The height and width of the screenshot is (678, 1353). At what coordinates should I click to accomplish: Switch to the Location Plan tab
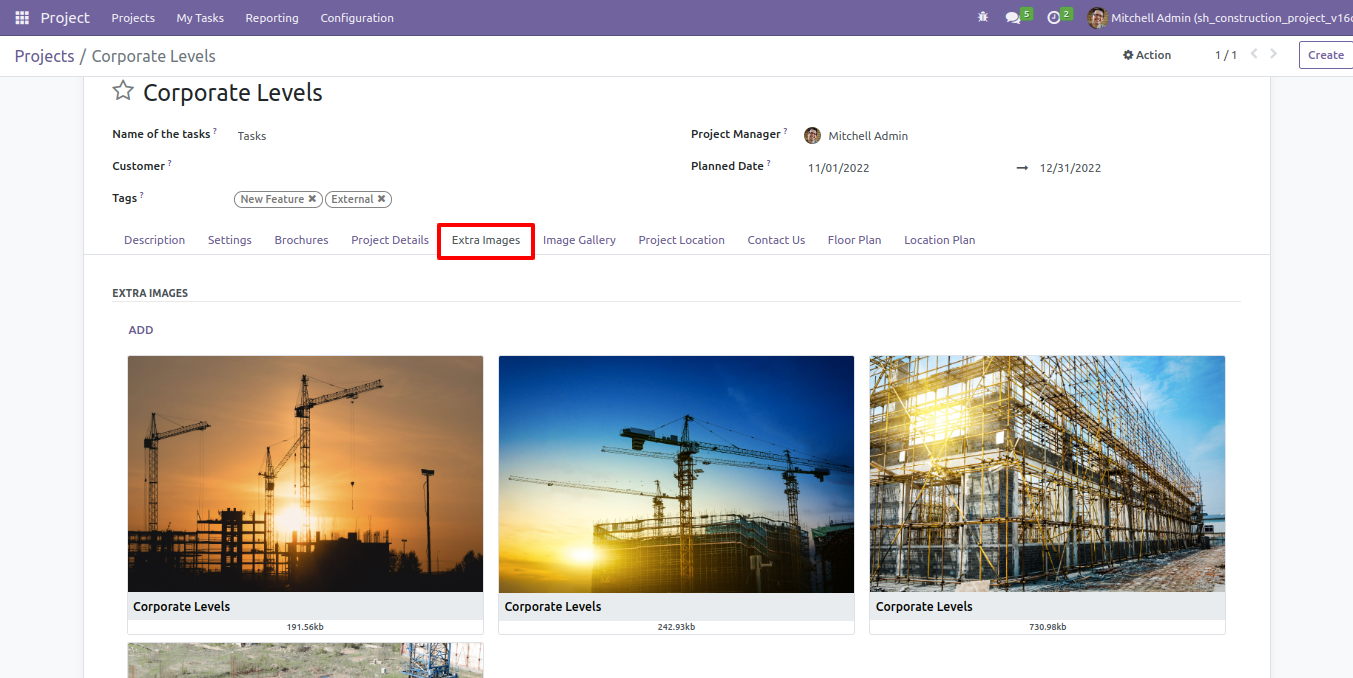(x=939, y=240)
